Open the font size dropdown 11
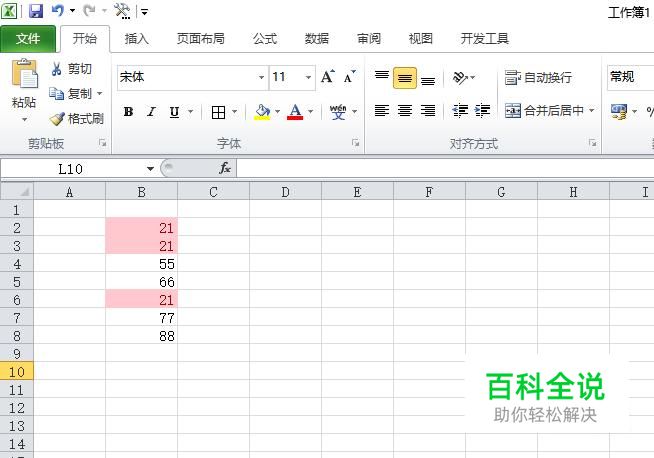The height and width of the screenshot is (458, 654). (x=308, y=78)
